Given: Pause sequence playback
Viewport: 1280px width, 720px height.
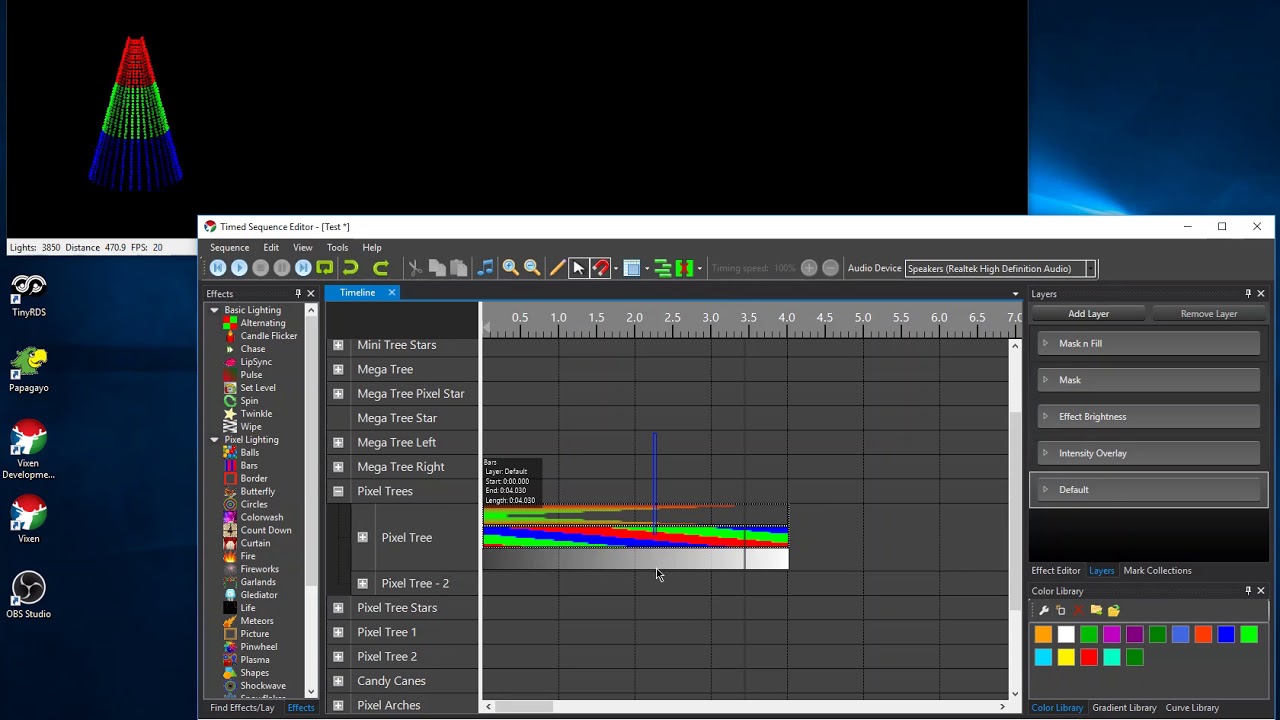Looking at the screenshot, I should [282, 268].
